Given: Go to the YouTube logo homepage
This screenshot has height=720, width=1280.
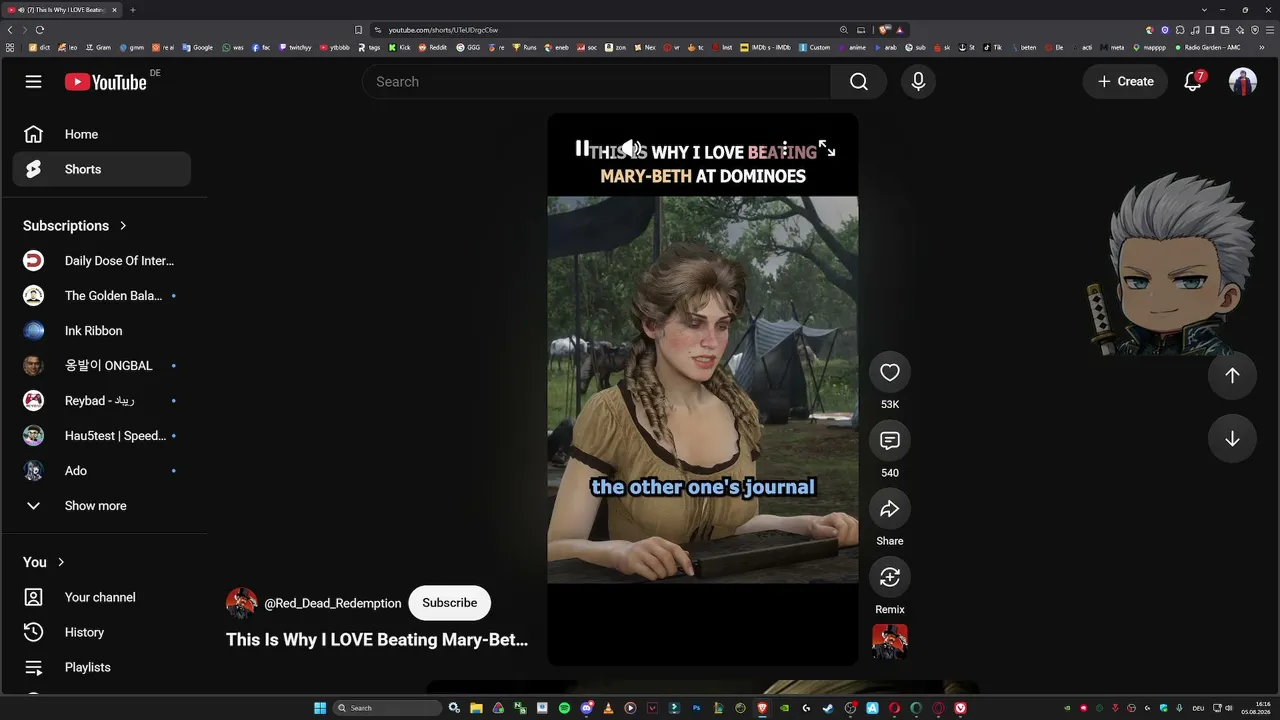Looking at the screenshot, I should (x=106, y=82).
